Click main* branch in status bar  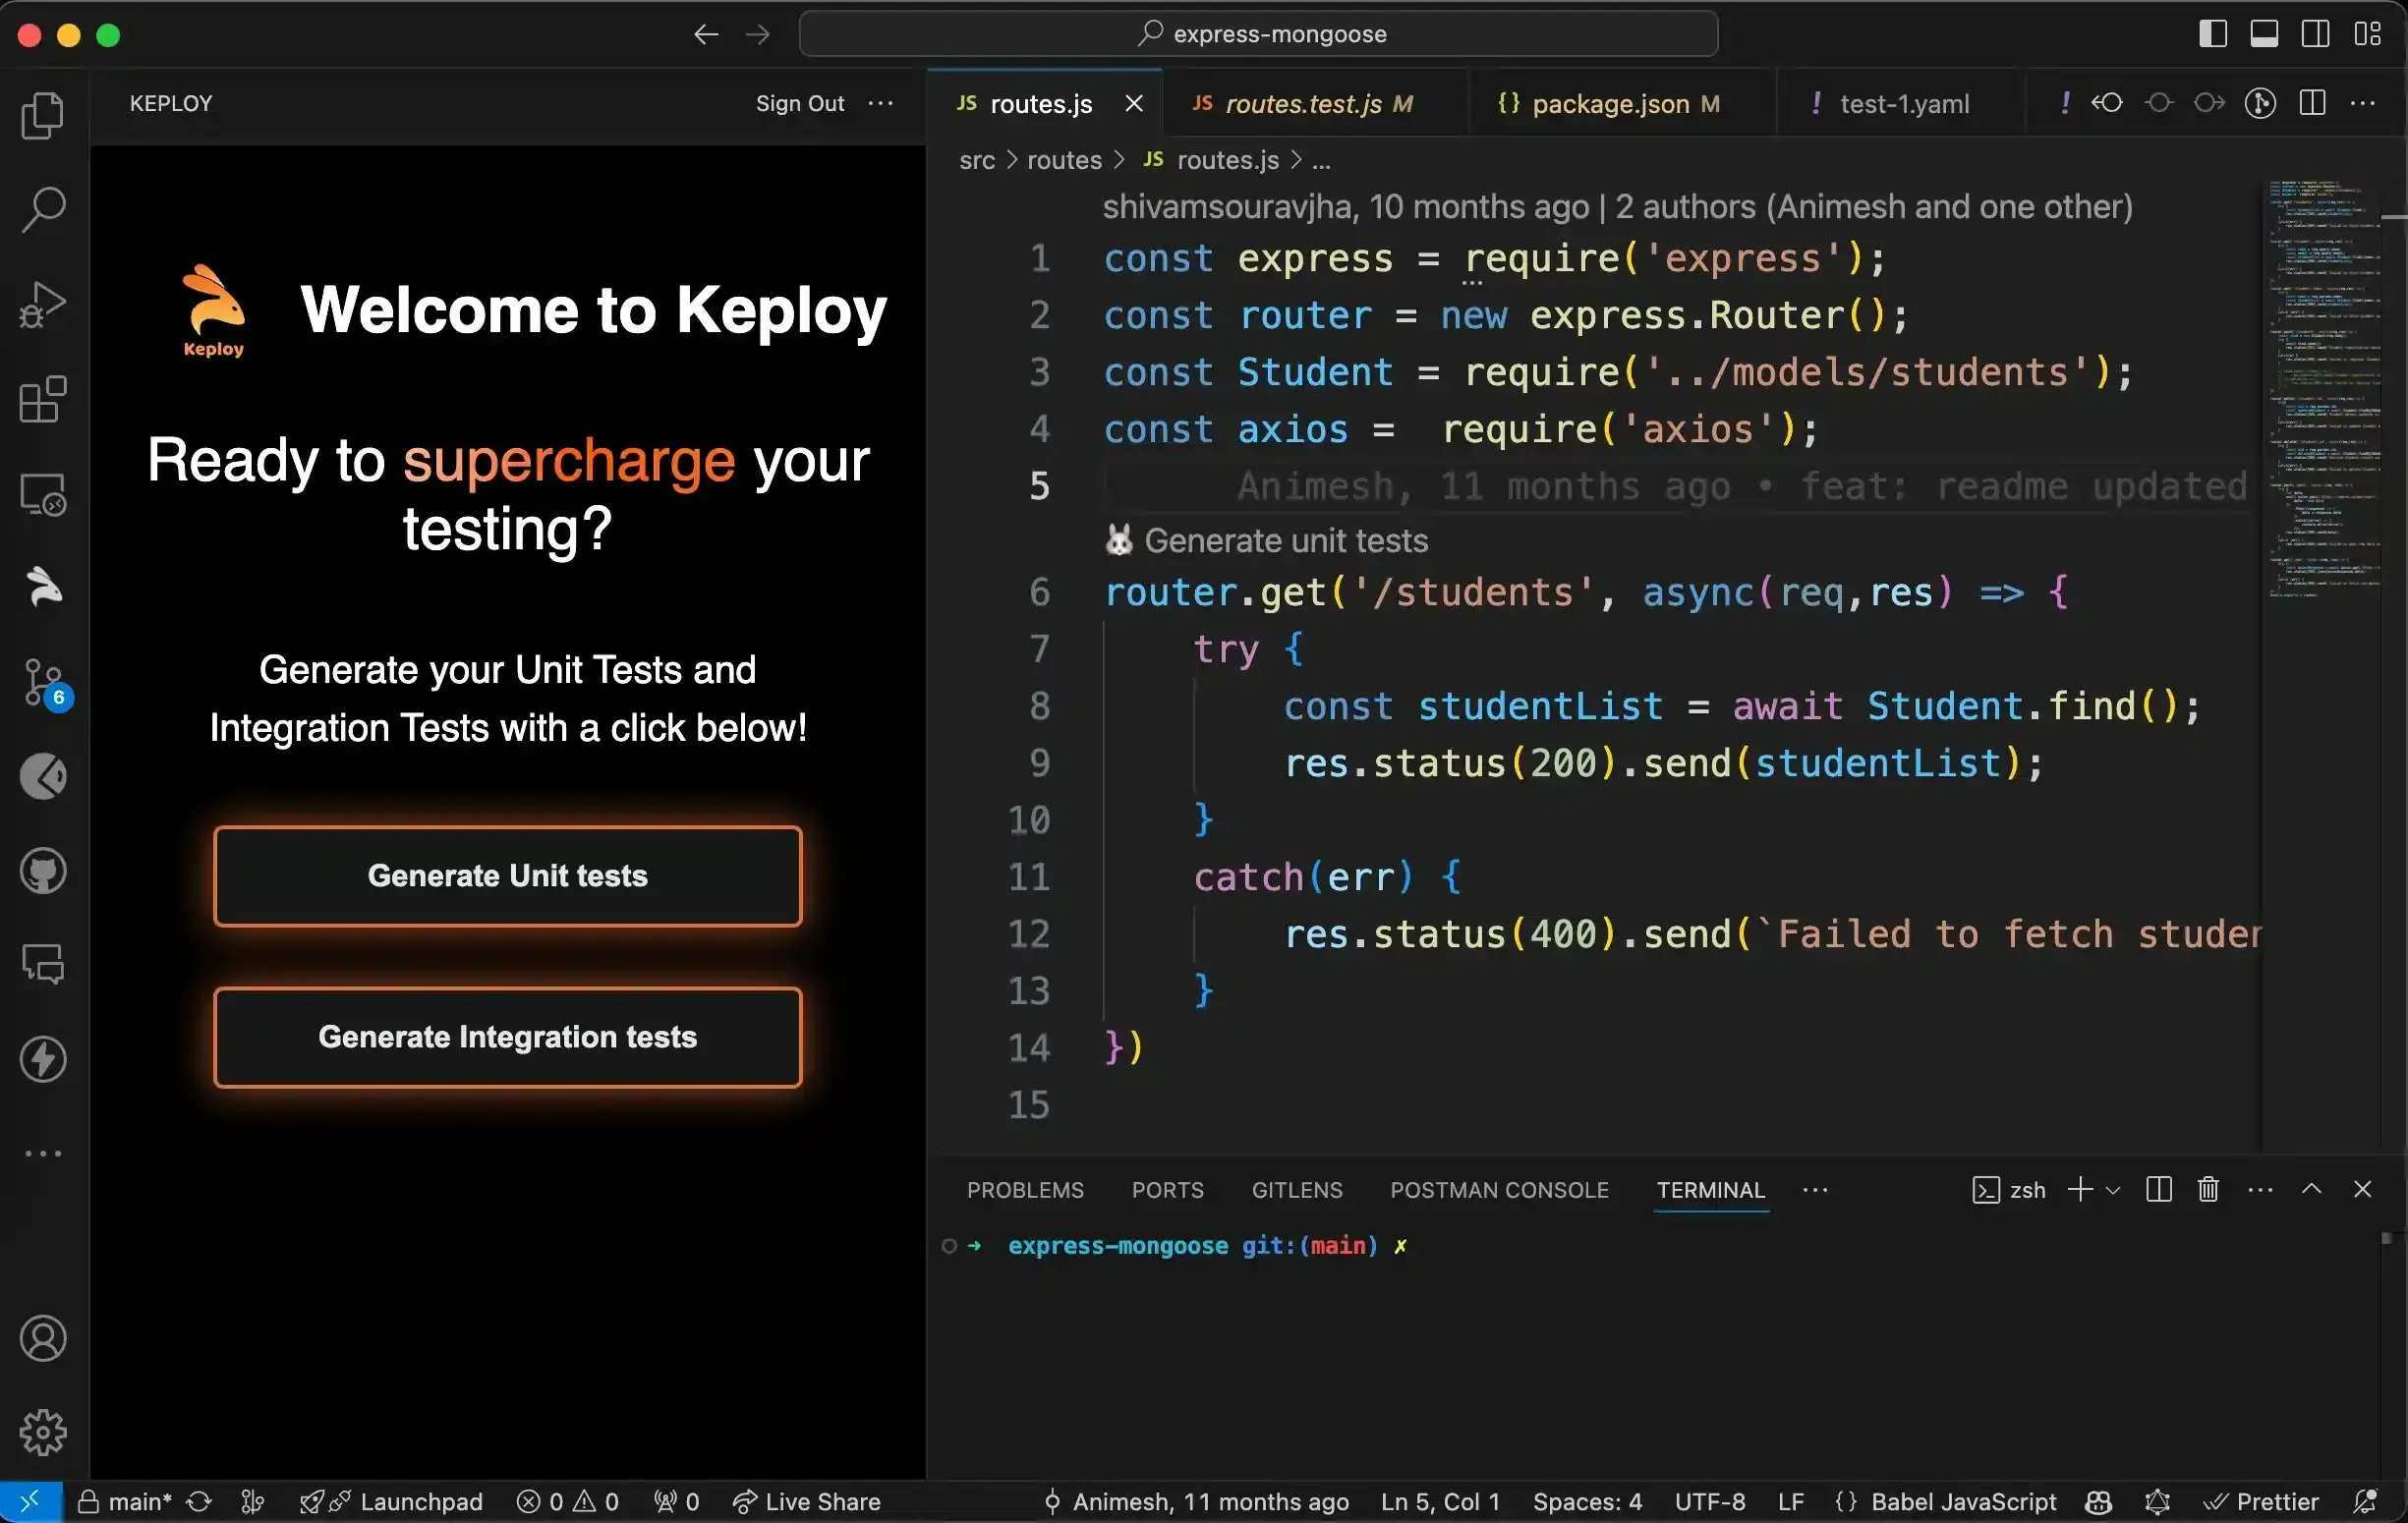pos(125,1502)
